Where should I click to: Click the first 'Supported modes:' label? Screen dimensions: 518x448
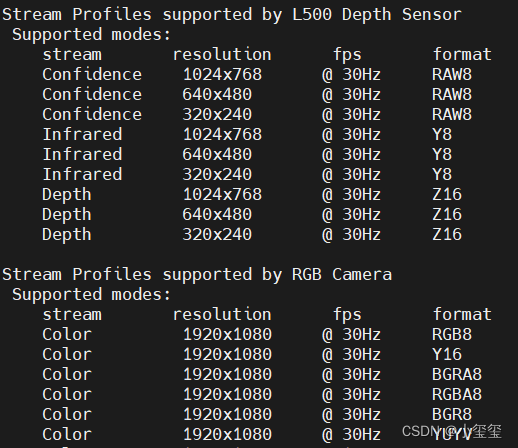pos(91,35)
